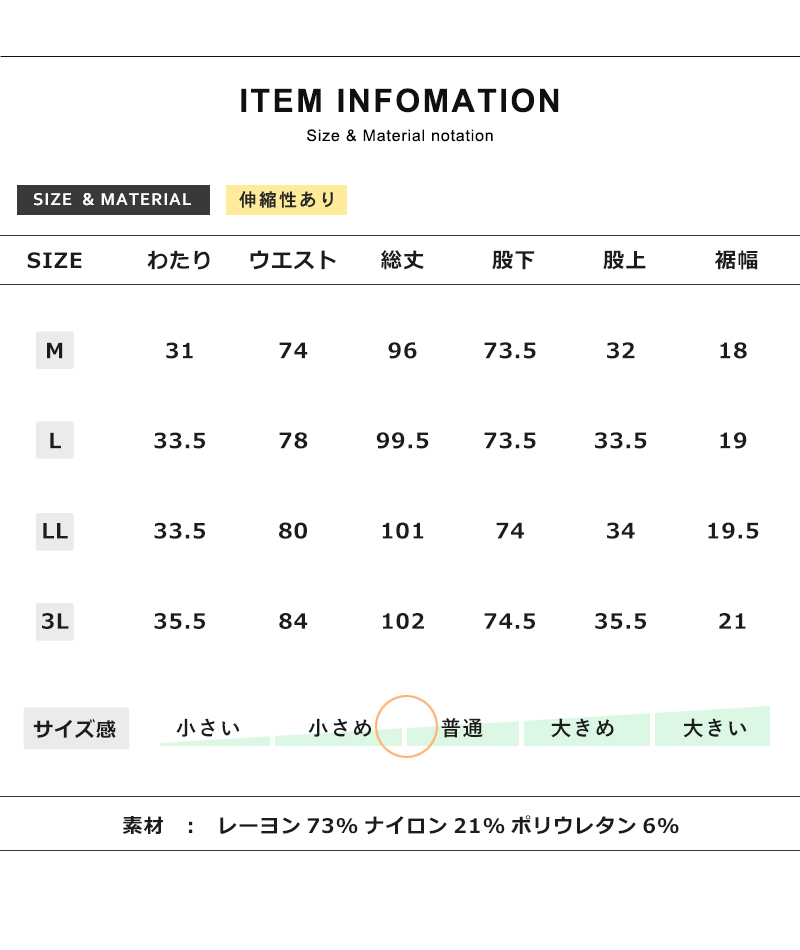Click the 総丈 column header

pyautogui.click(x=403, y=261)
